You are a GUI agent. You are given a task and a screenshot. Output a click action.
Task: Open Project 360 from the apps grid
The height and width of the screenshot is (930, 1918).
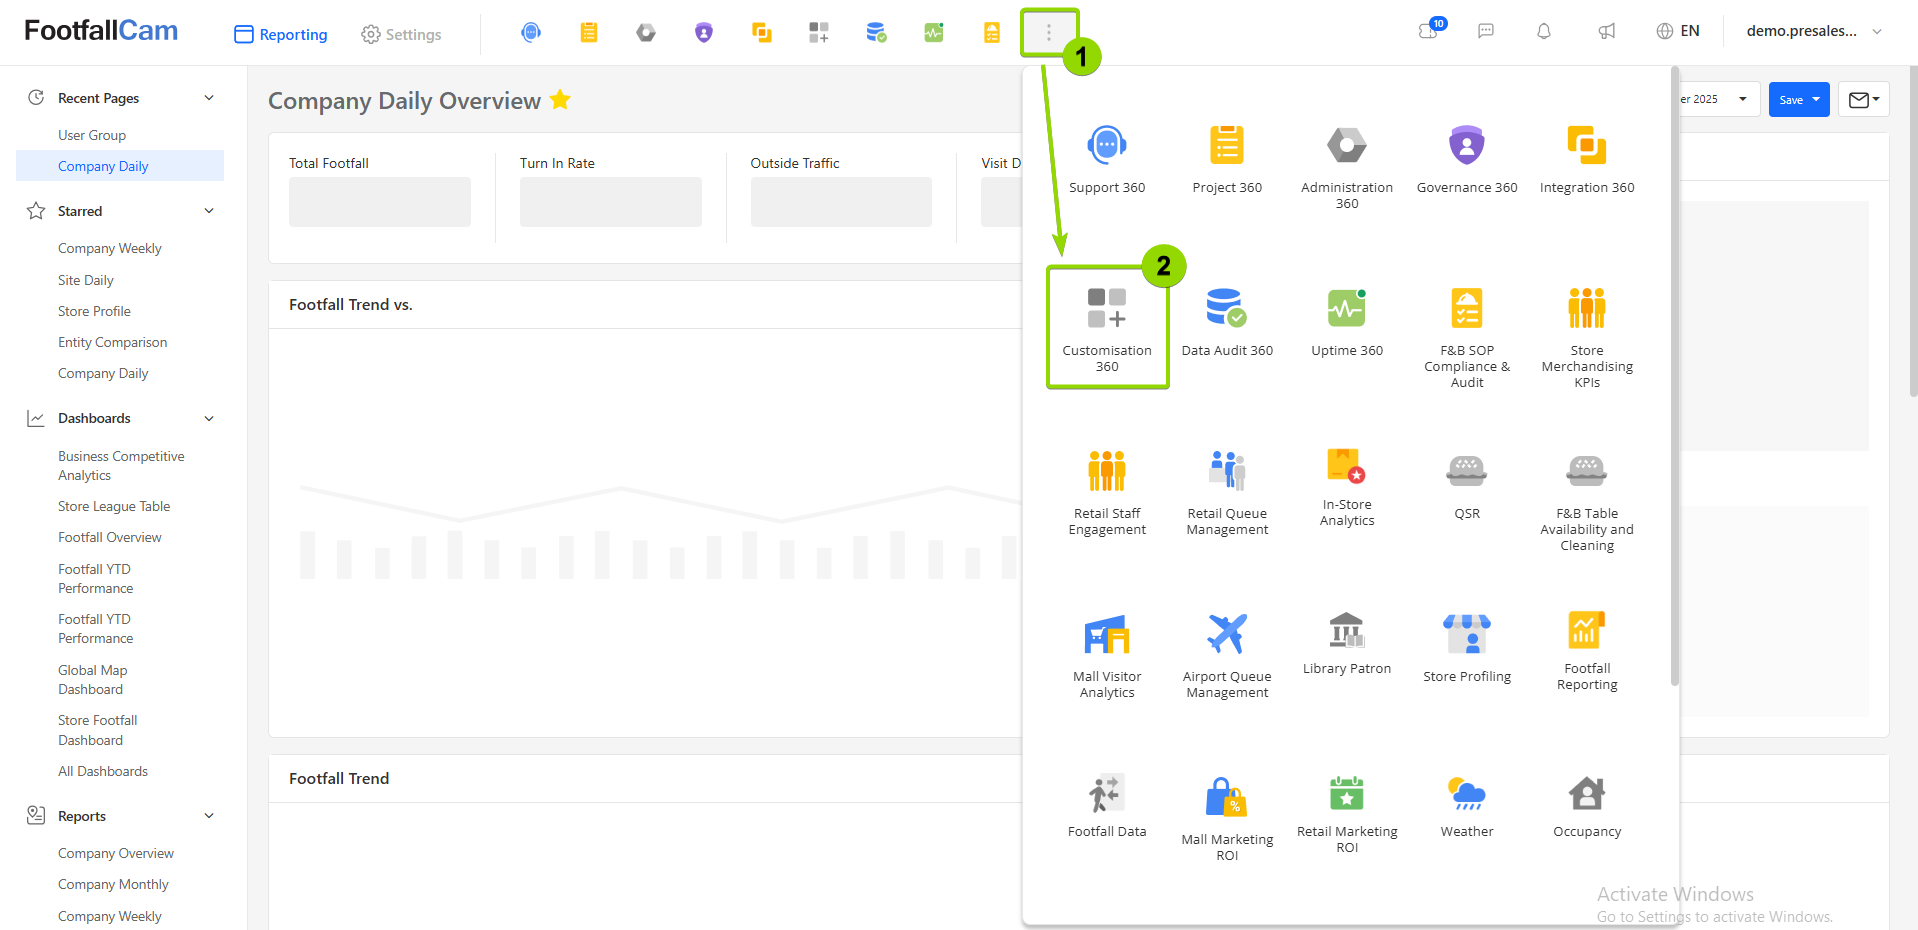[x=1227, y=160]
